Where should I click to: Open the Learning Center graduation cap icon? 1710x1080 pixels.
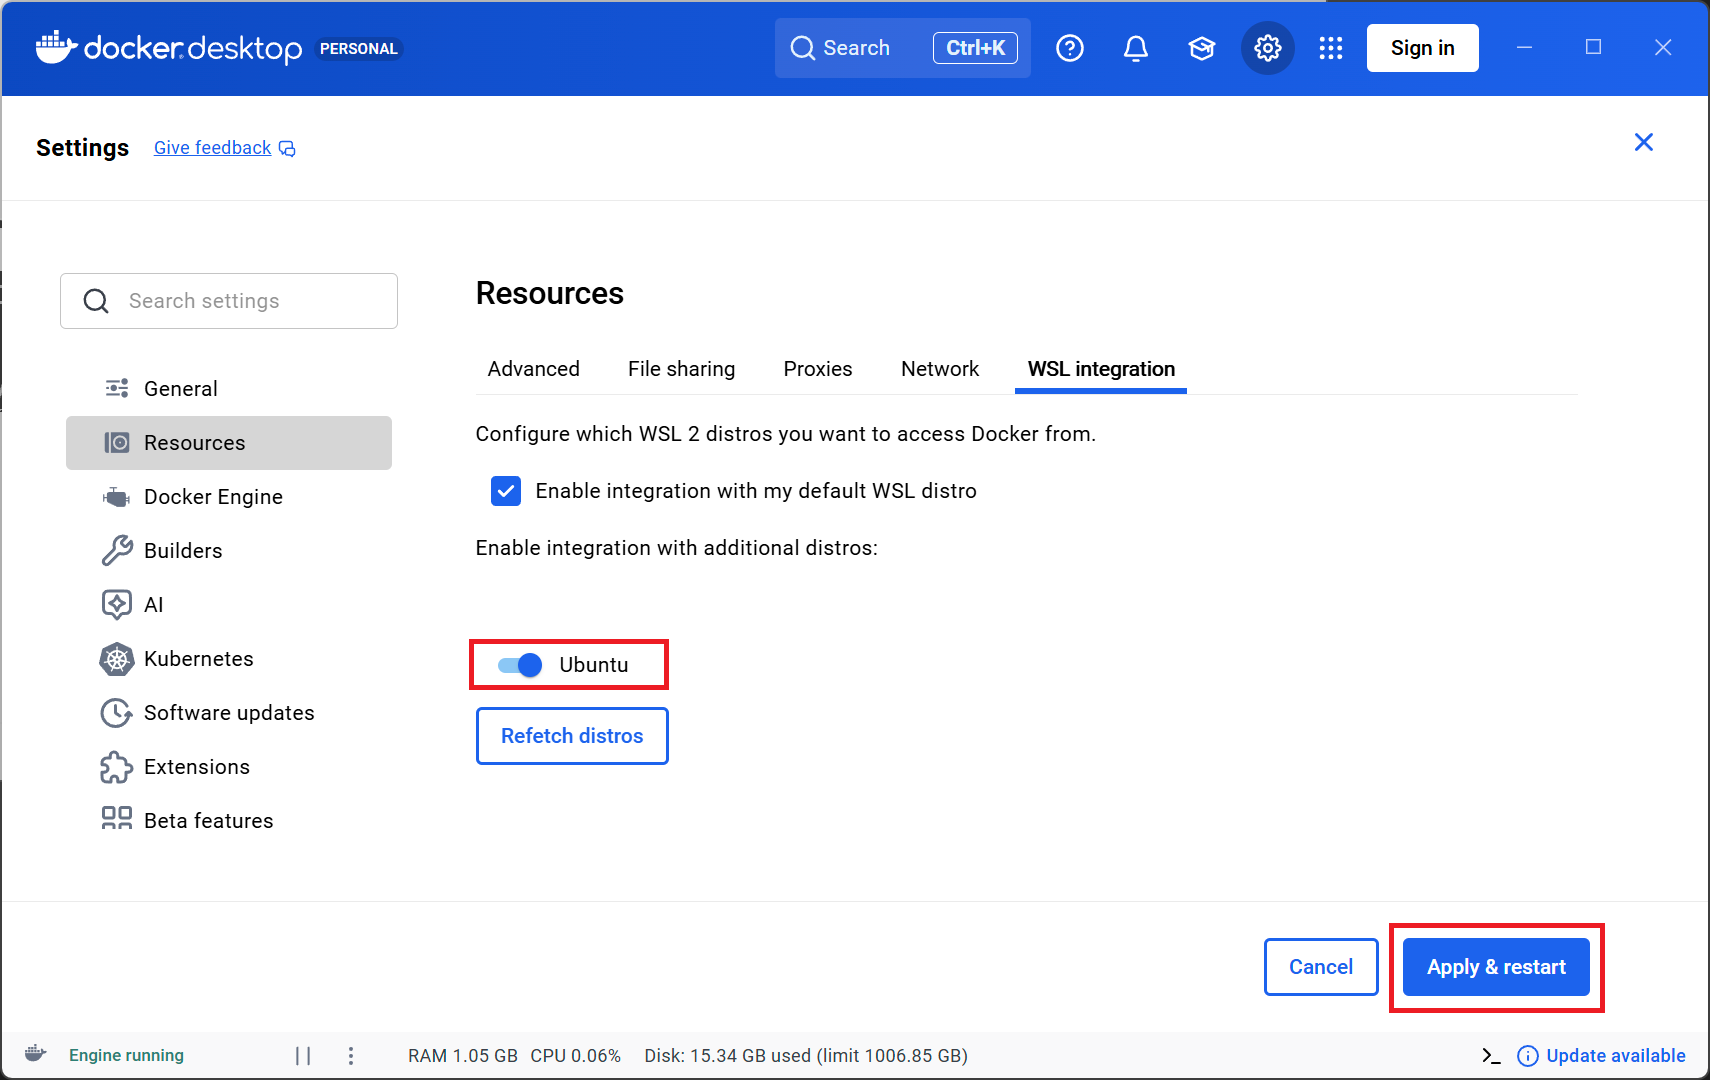[x=1201, y=47]
